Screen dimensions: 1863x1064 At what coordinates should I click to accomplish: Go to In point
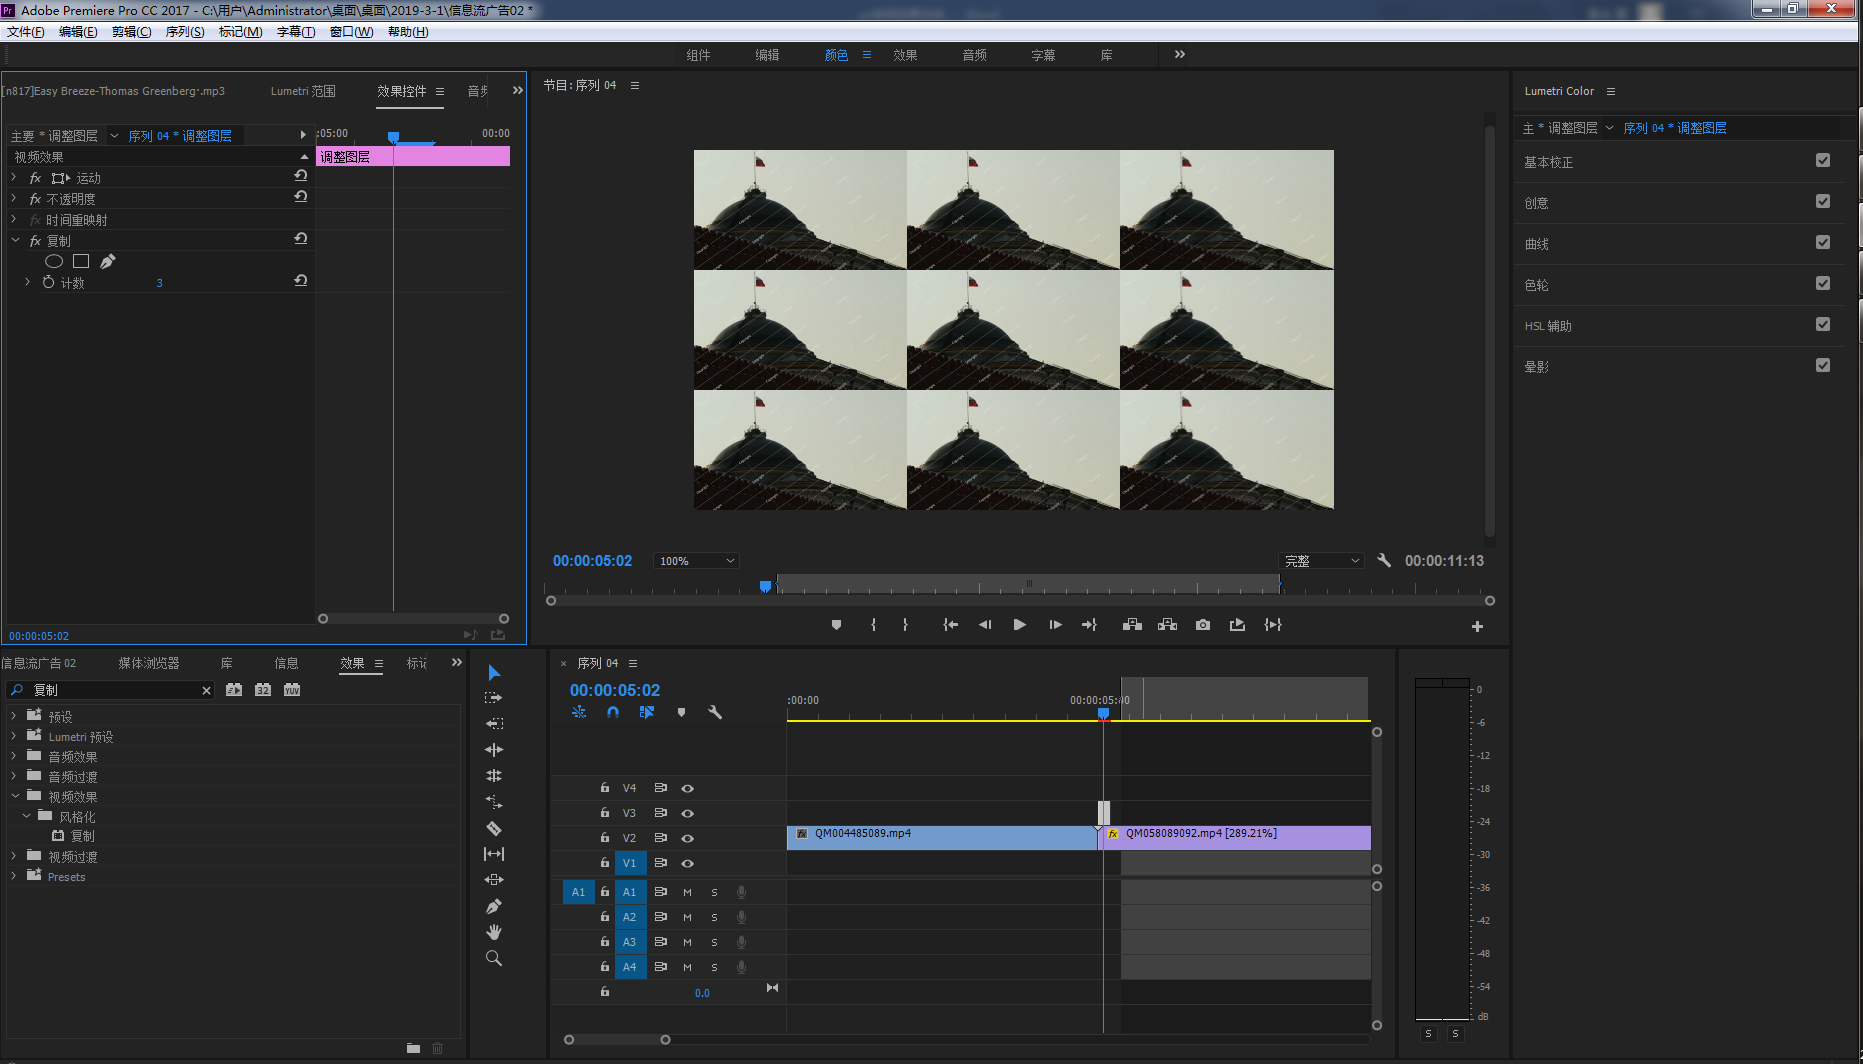coord(950,624)
